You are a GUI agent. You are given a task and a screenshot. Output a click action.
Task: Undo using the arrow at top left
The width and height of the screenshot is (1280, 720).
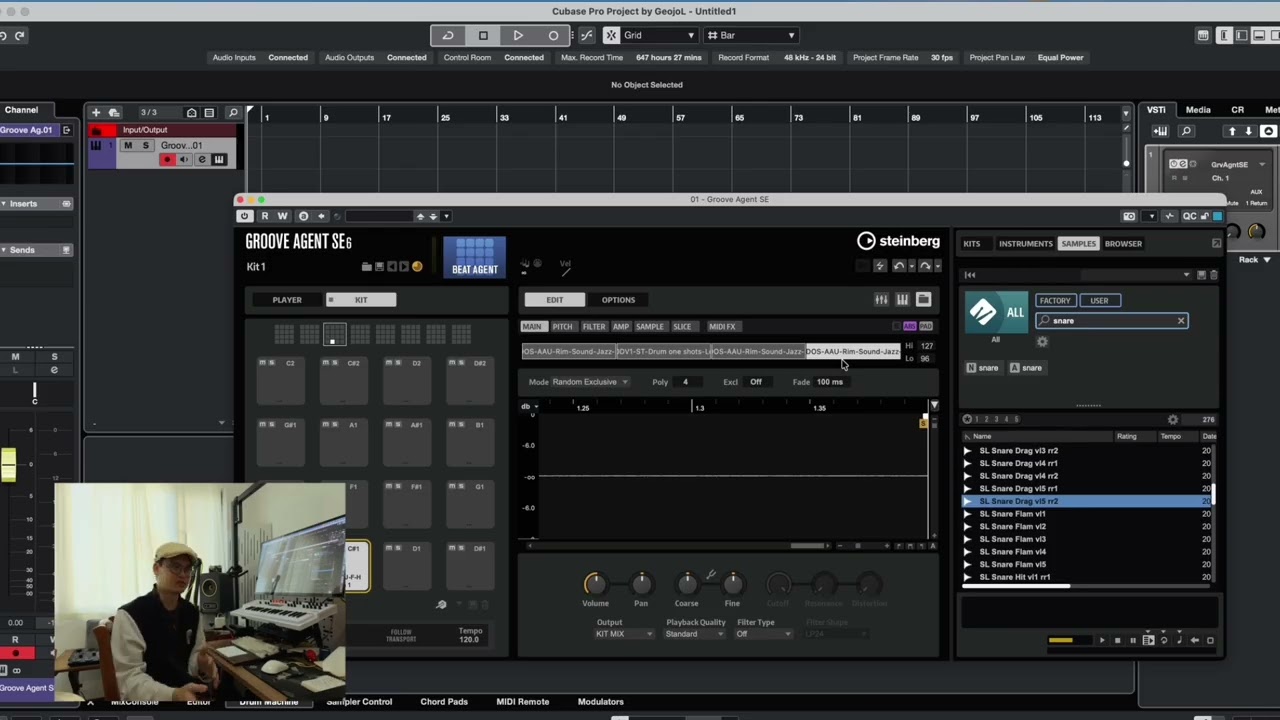[4, 35]
